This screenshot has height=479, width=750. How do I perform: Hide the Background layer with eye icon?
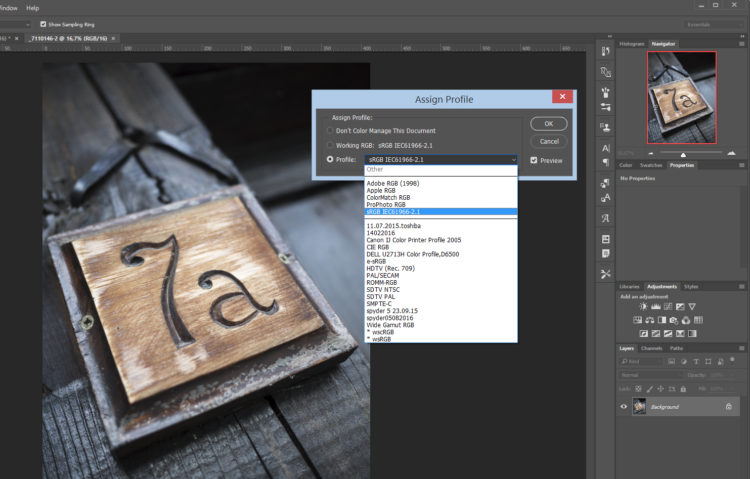(x=624, y=407)
